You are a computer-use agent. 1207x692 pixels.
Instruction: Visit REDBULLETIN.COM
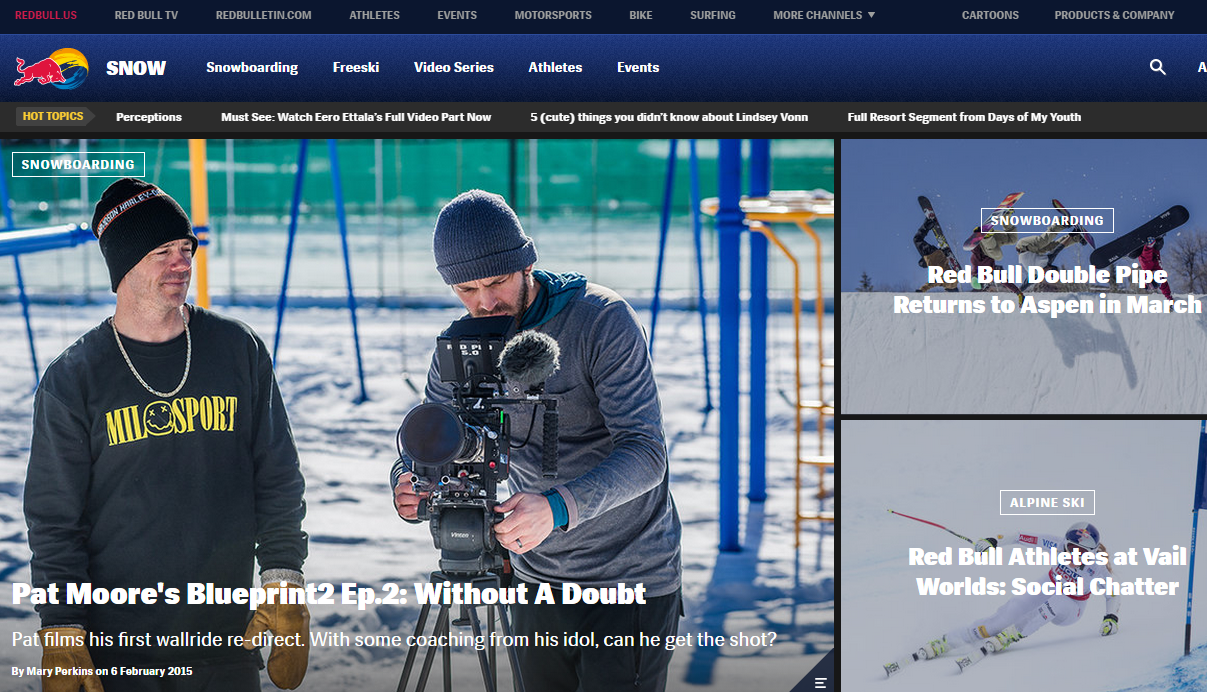click(x=262, y=15)
